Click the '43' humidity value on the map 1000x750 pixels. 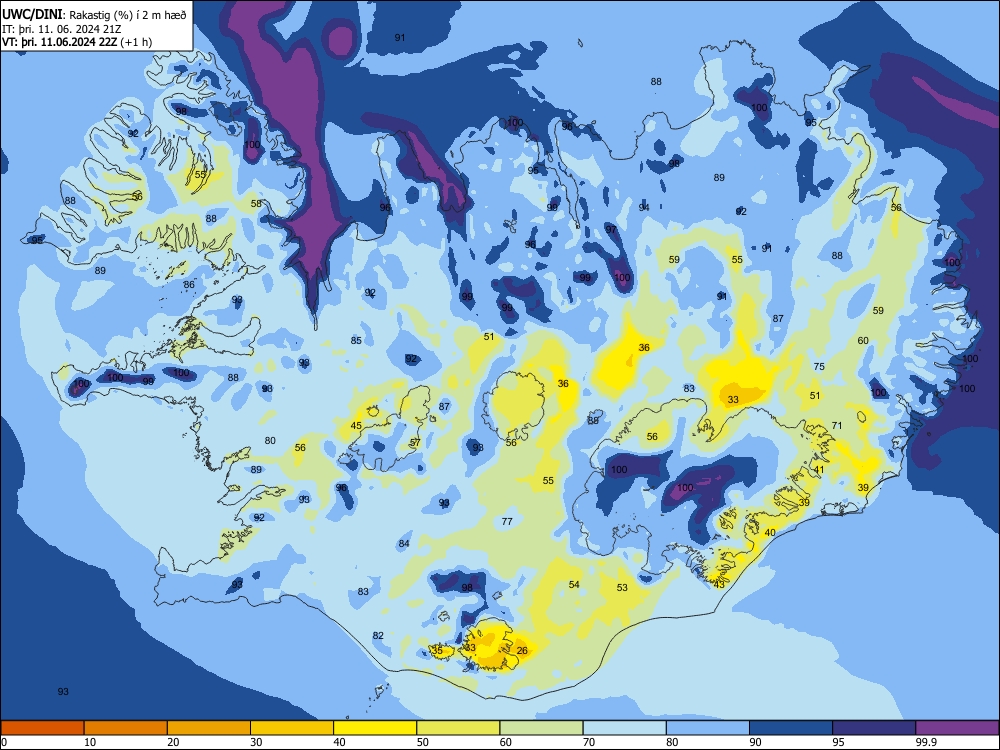719,584
